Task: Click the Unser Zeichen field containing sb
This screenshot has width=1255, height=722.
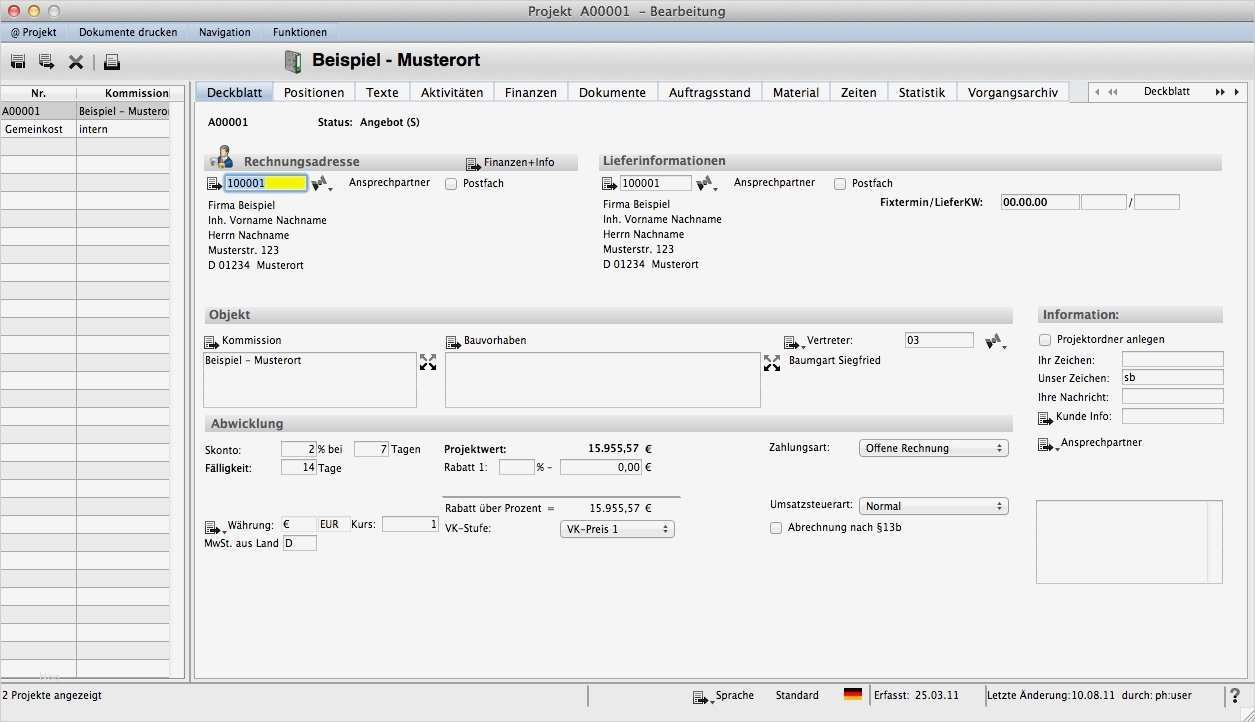Action: 1172,378
